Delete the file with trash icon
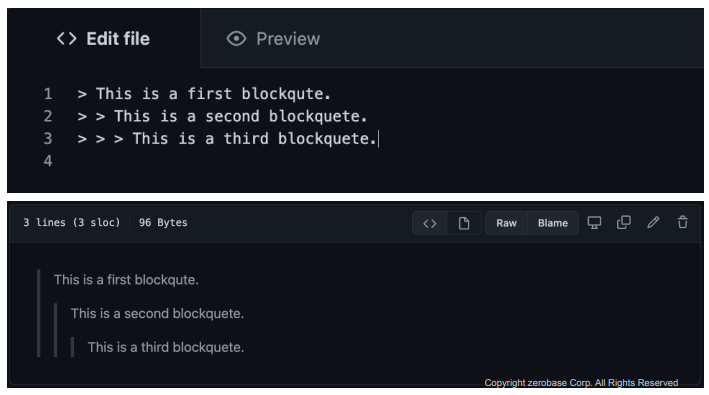 pyautogui.click(x=683, y=222)
